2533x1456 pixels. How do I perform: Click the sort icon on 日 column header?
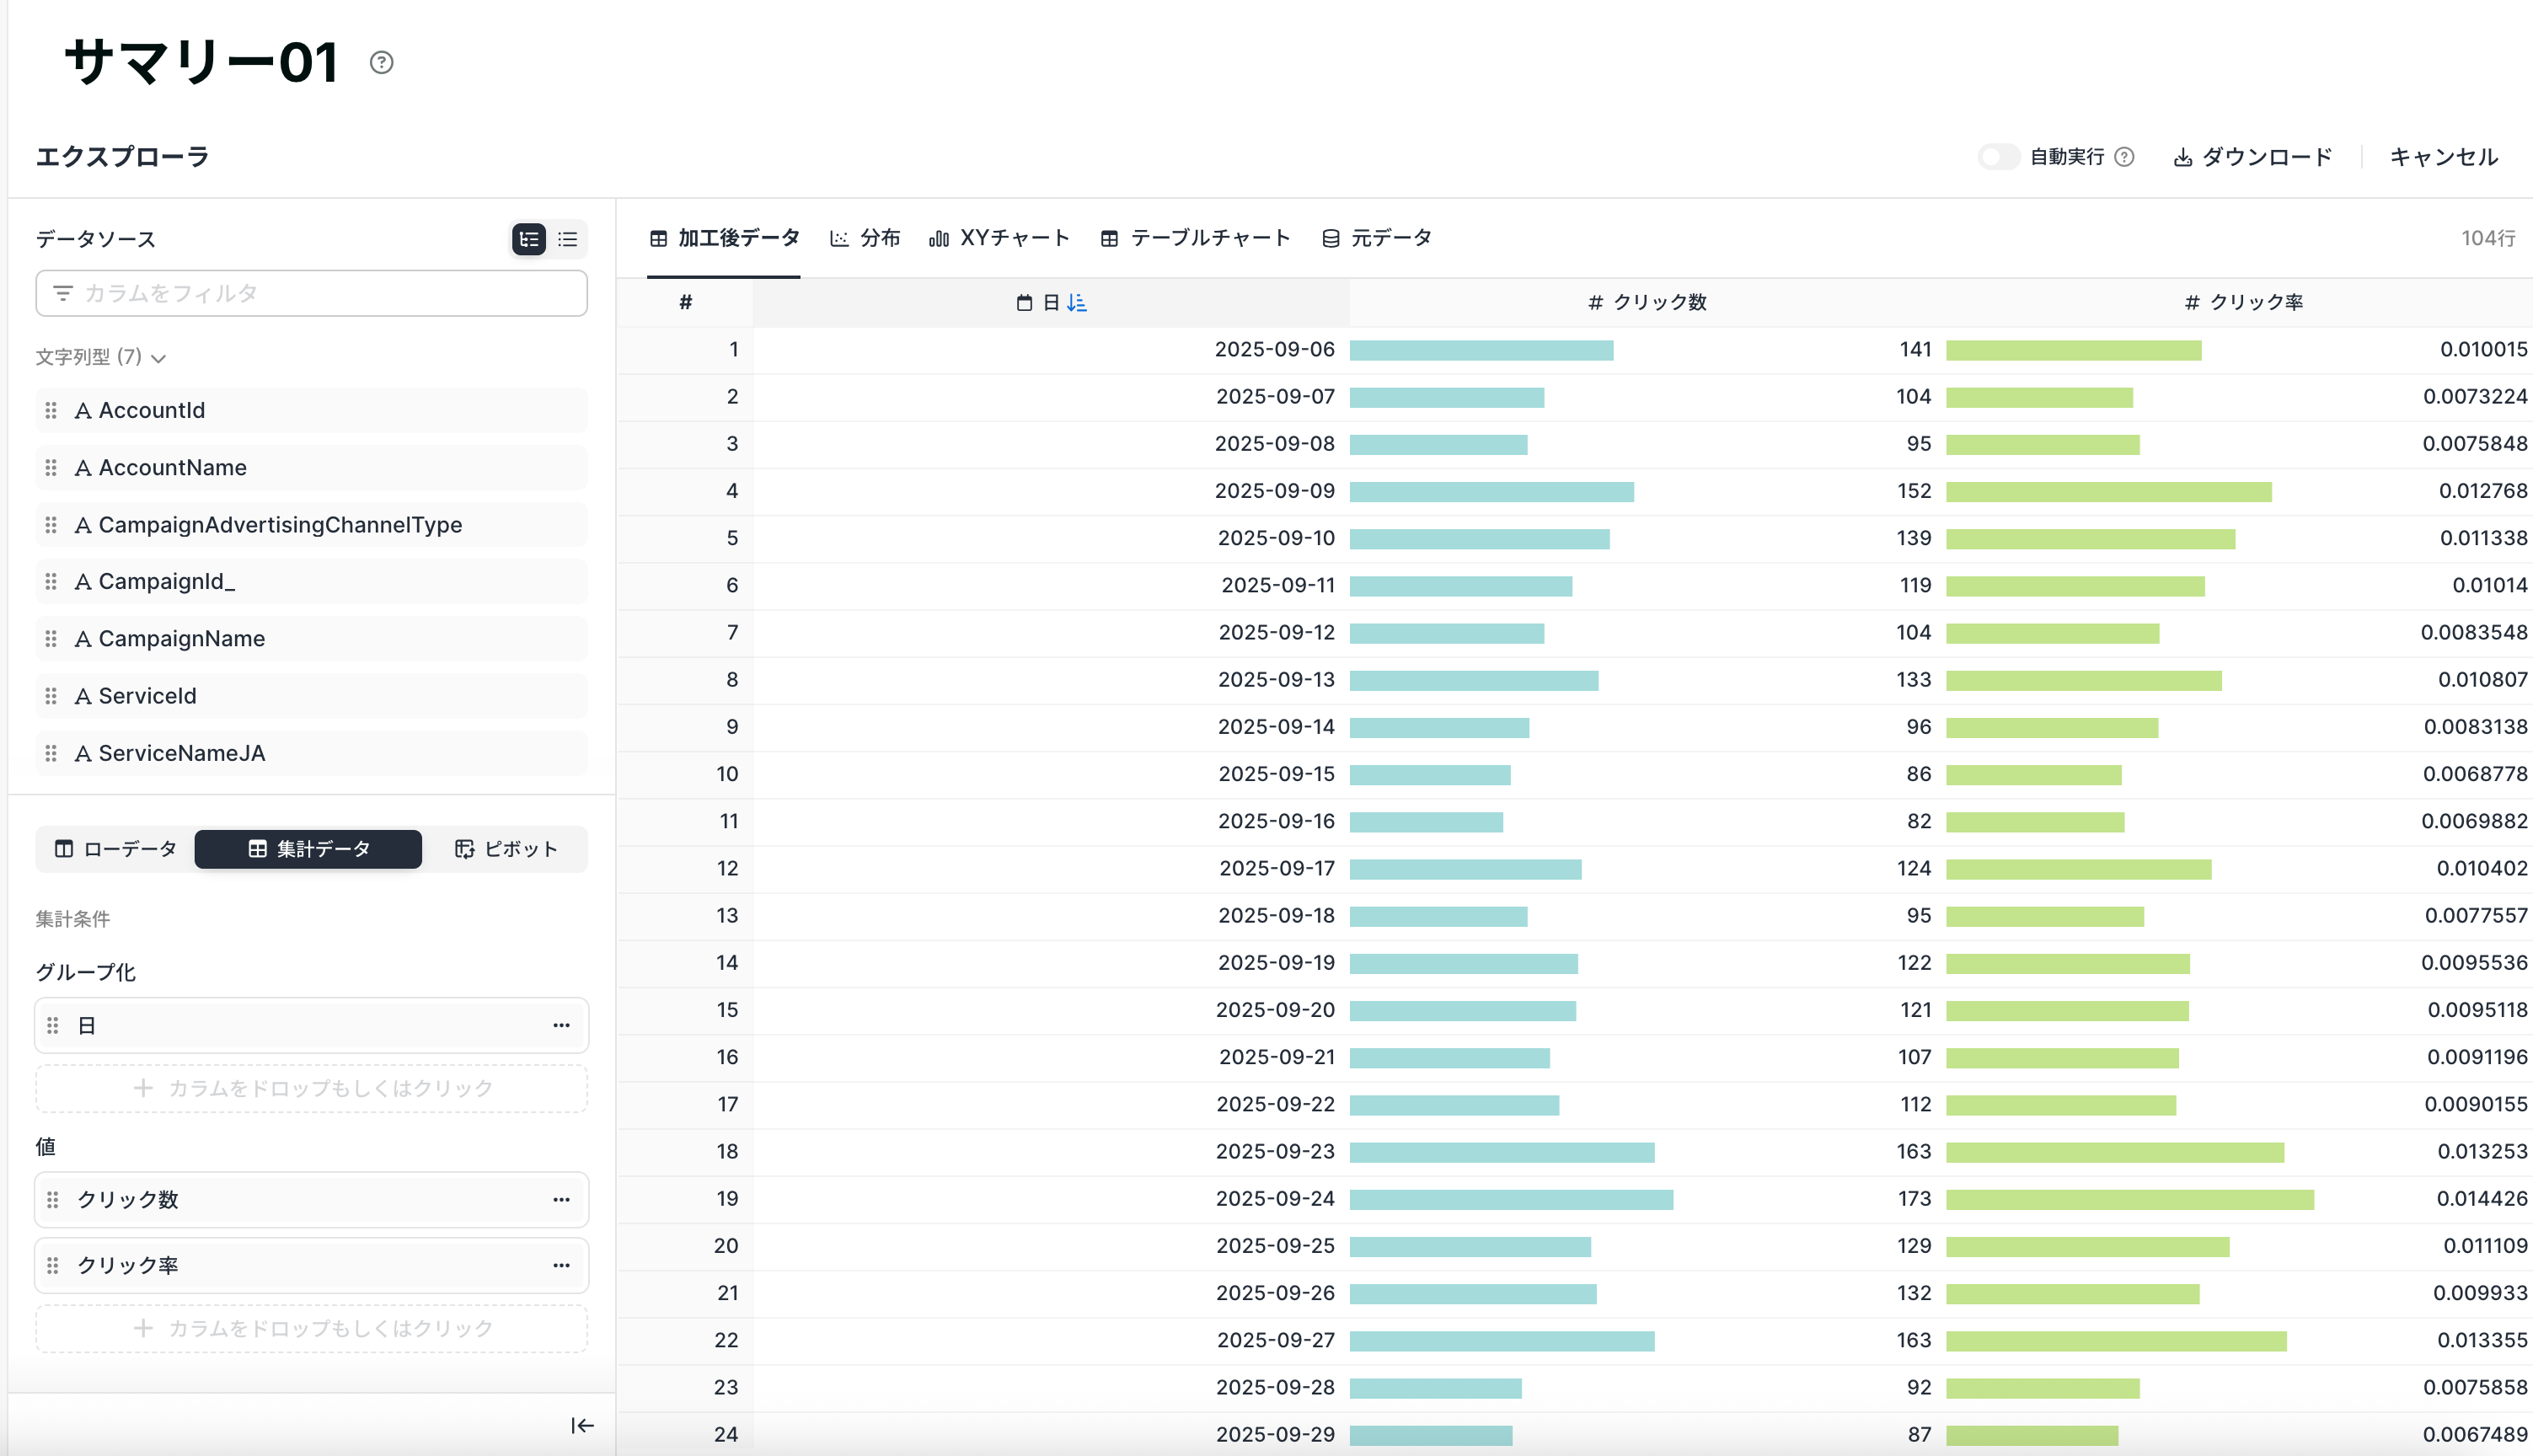pyautogui.click(x=1077, y=302)
